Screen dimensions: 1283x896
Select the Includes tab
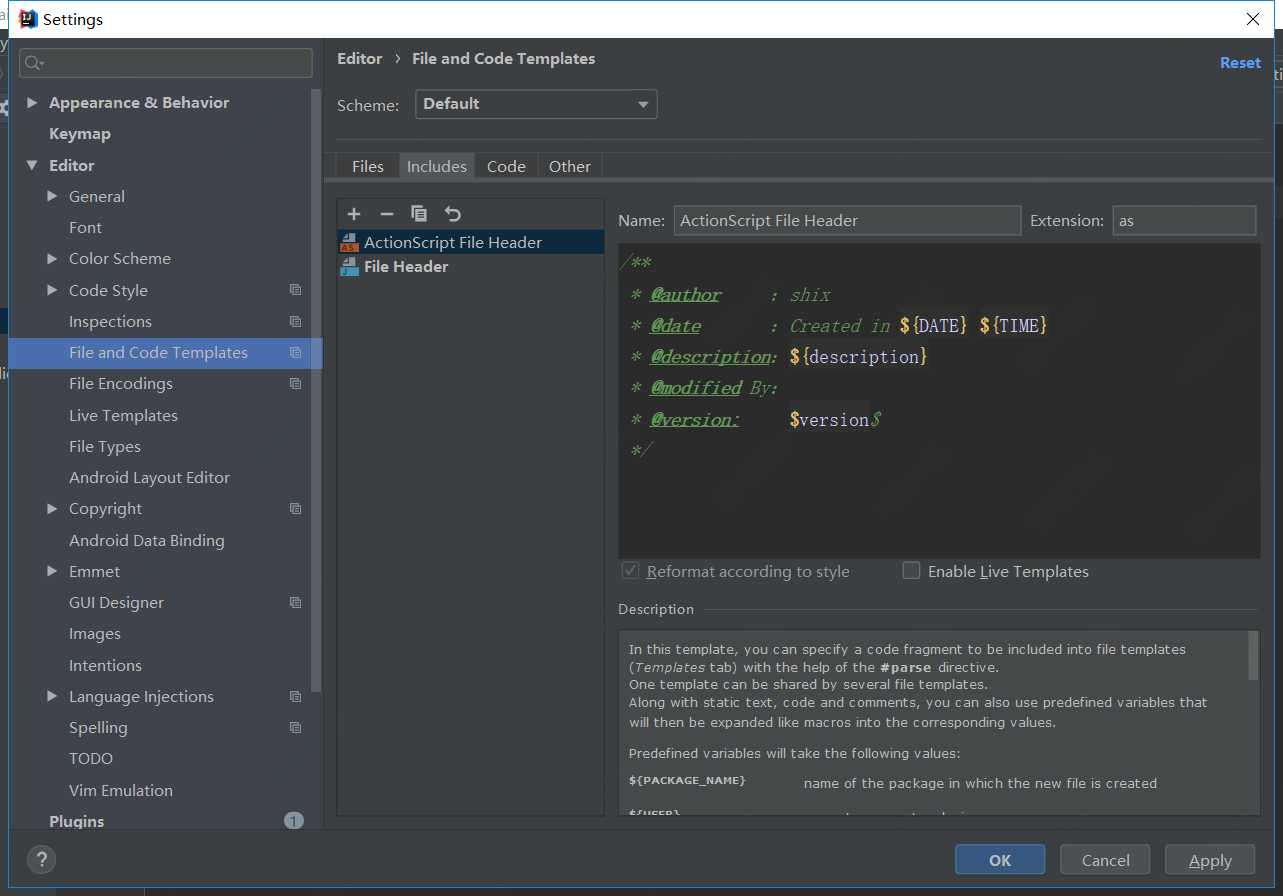(x=437, y=166)
